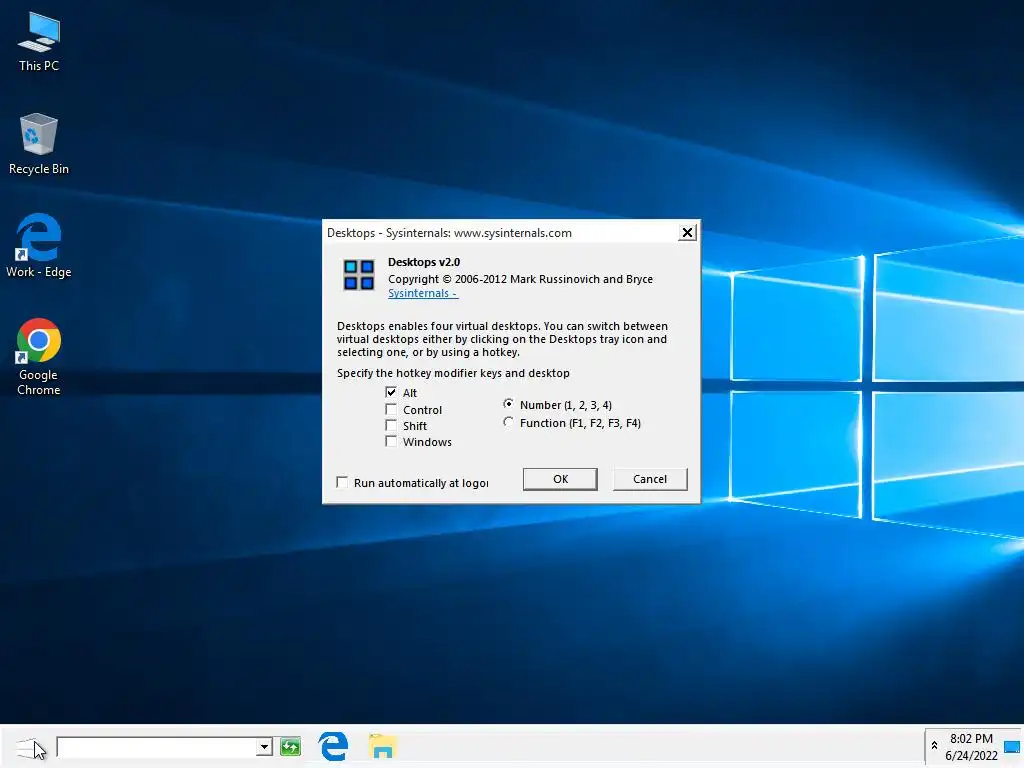
Task: Click 'Specify the hotkey modifier keys and desktop' text
Action: 453,373
